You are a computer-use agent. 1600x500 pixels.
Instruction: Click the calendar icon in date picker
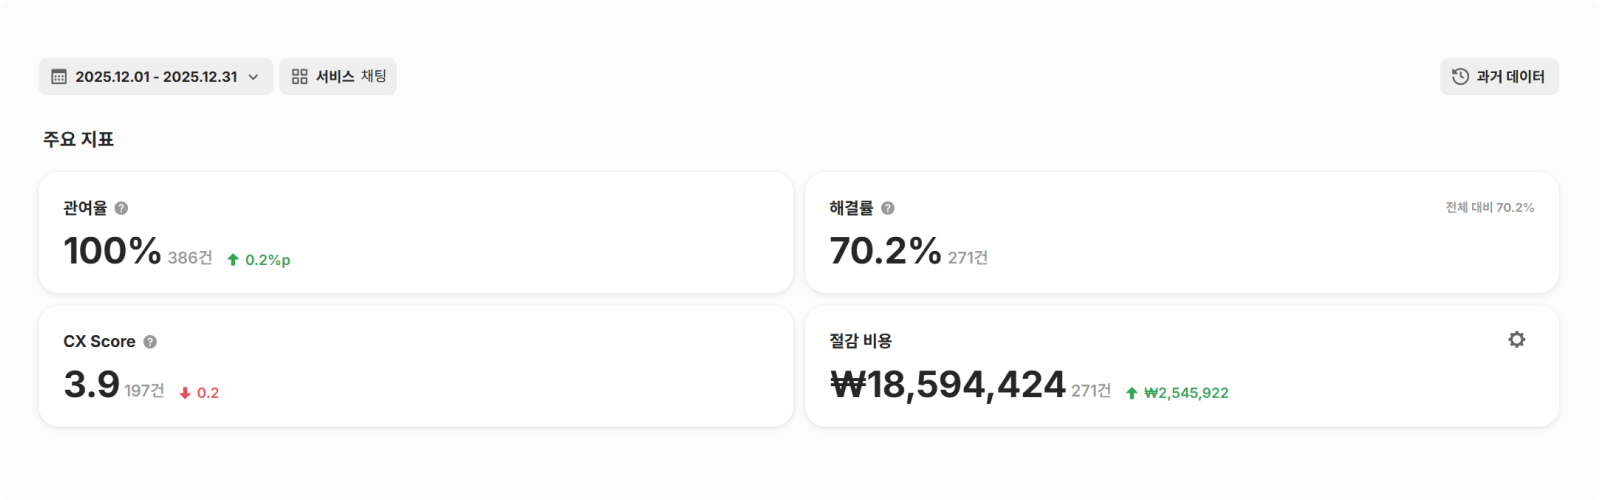pos(59,77)
